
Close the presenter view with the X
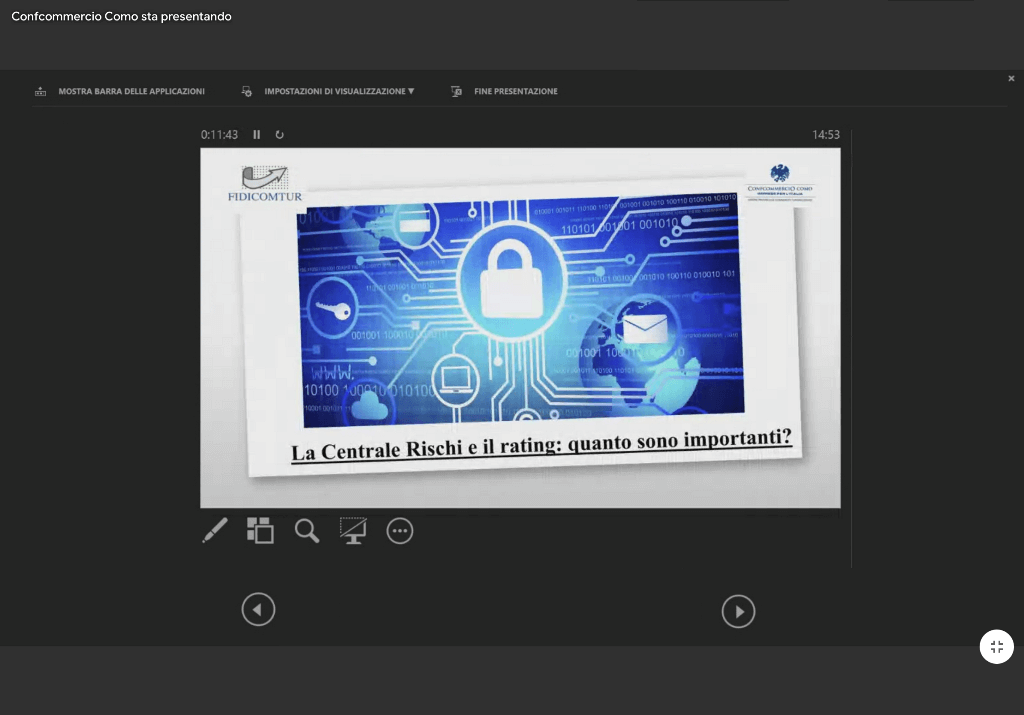coord(1011,78)
